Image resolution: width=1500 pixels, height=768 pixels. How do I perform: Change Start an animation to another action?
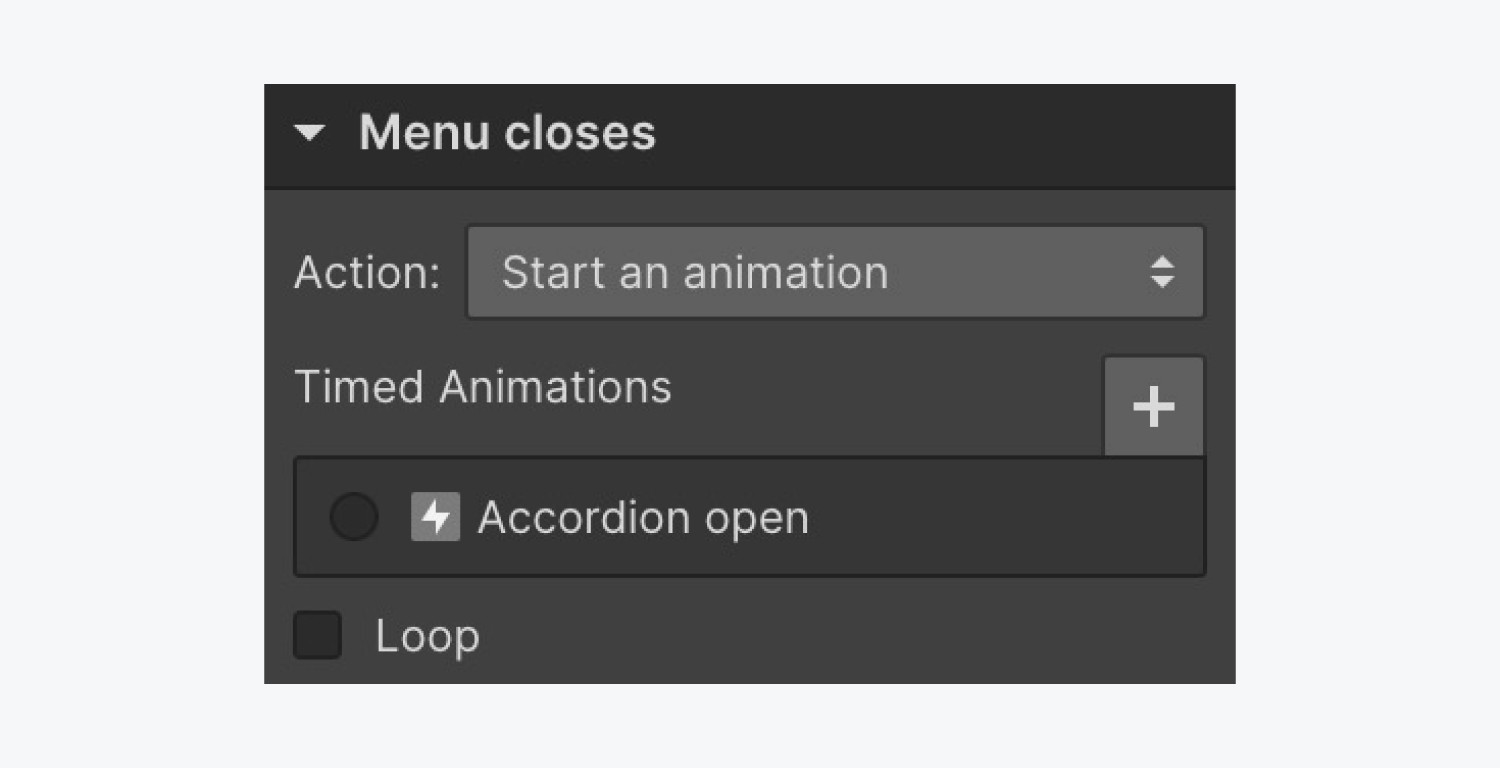tap(835, 271)
